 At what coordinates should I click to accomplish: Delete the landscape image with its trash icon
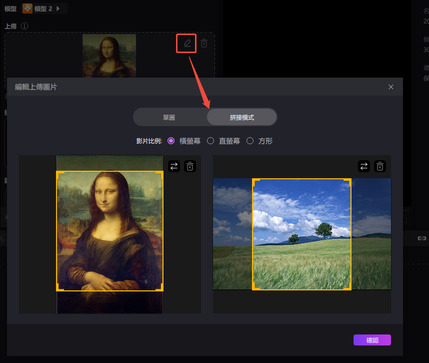coord(380,166)
